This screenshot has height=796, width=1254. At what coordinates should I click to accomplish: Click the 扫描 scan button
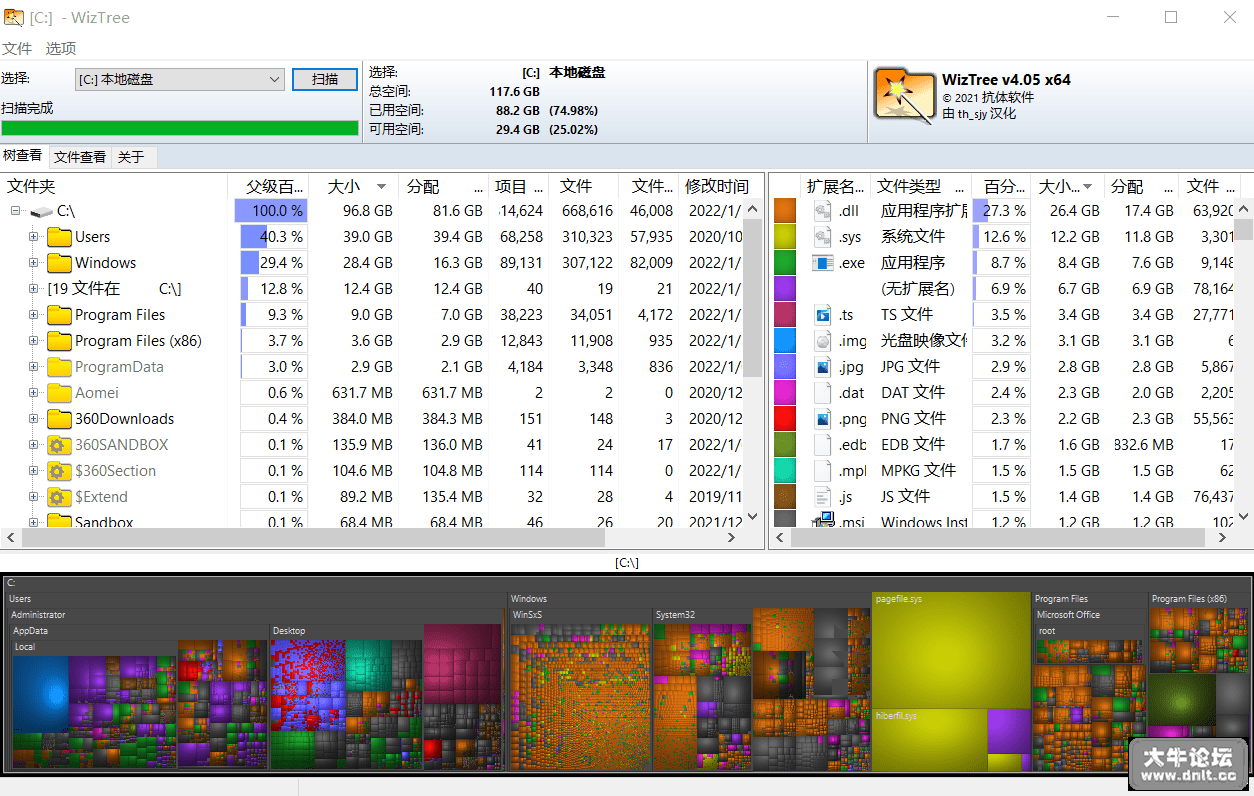coord(325,79)
